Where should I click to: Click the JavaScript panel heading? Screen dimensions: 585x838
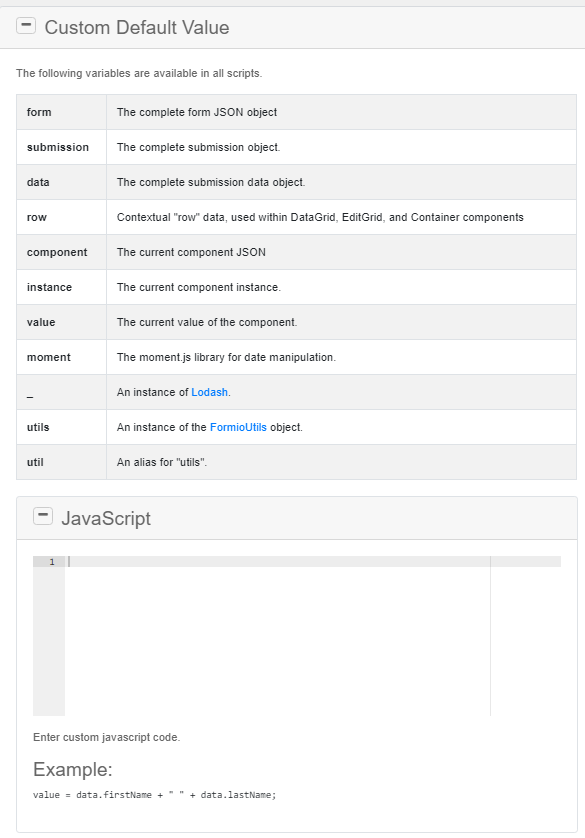coord(106,518)
